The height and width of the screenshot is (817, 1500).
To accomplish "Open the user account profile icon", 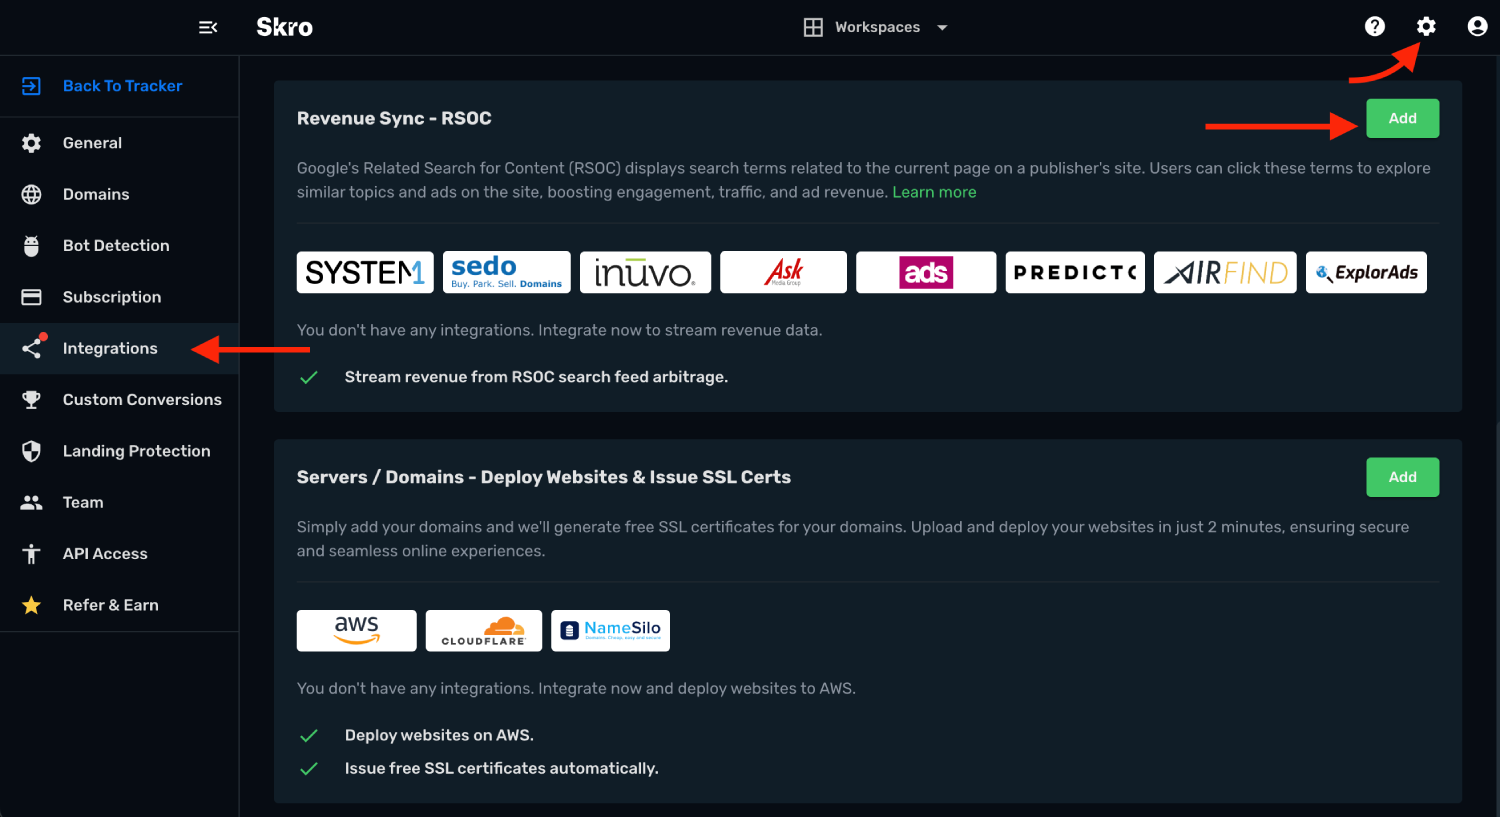I will pos(1477,27).
